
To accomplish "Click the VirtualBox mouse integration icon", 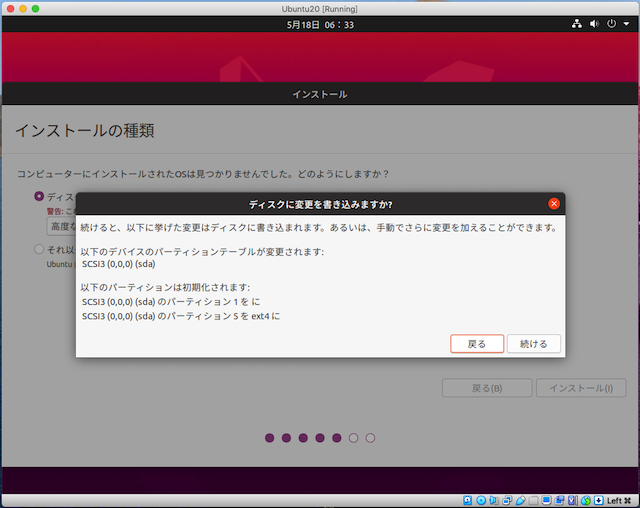I will click(x=586, y=500).
